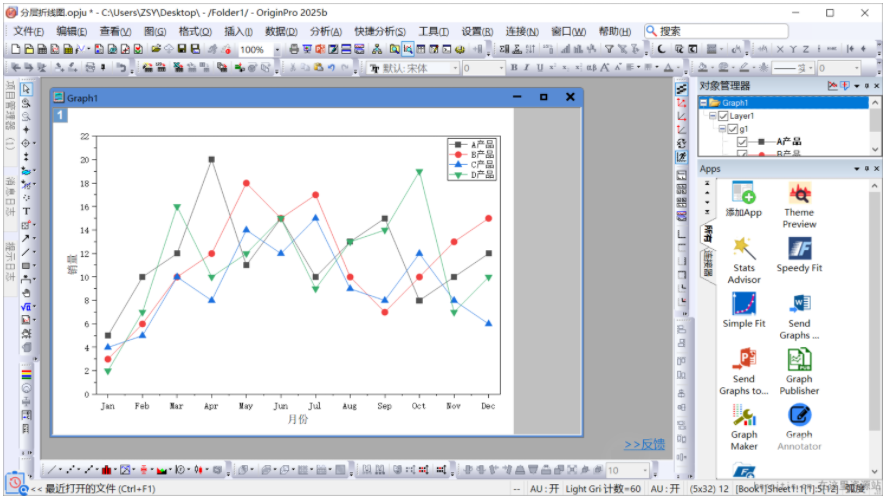Toggle B产品 plot visibility checkbox
885x498 pixels.
(742, 153)
